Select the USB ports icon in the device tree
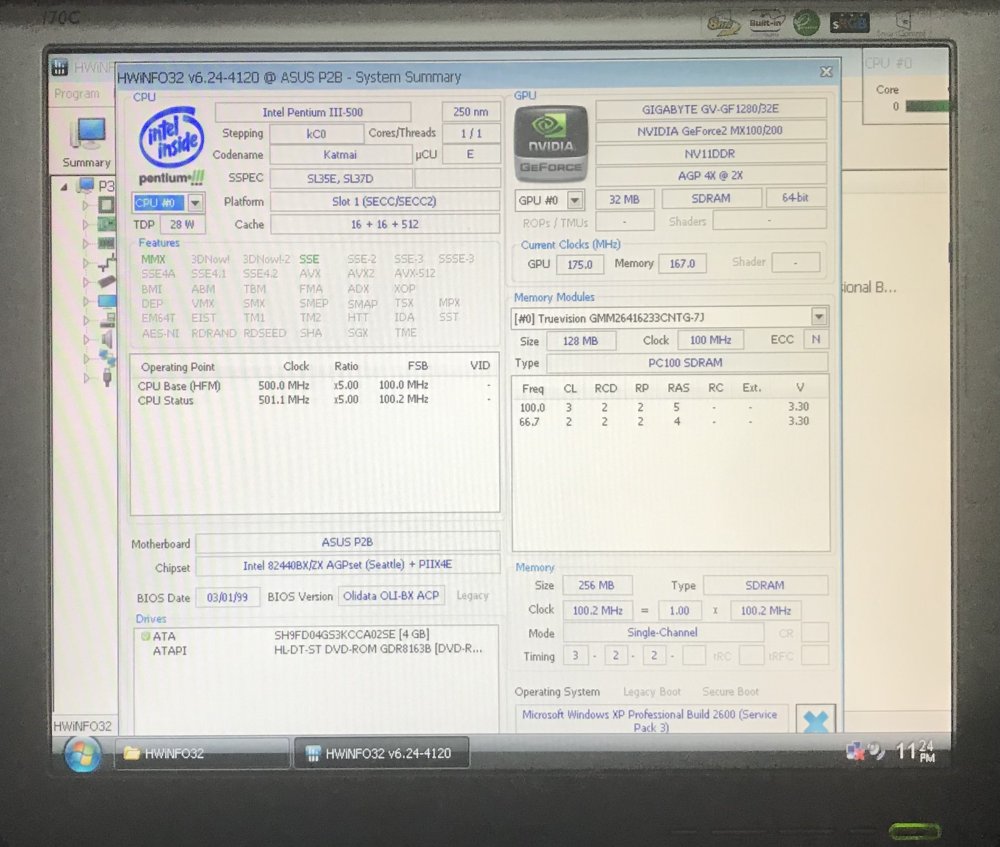Screen dimensions: 1000x847 click(106, 376)
